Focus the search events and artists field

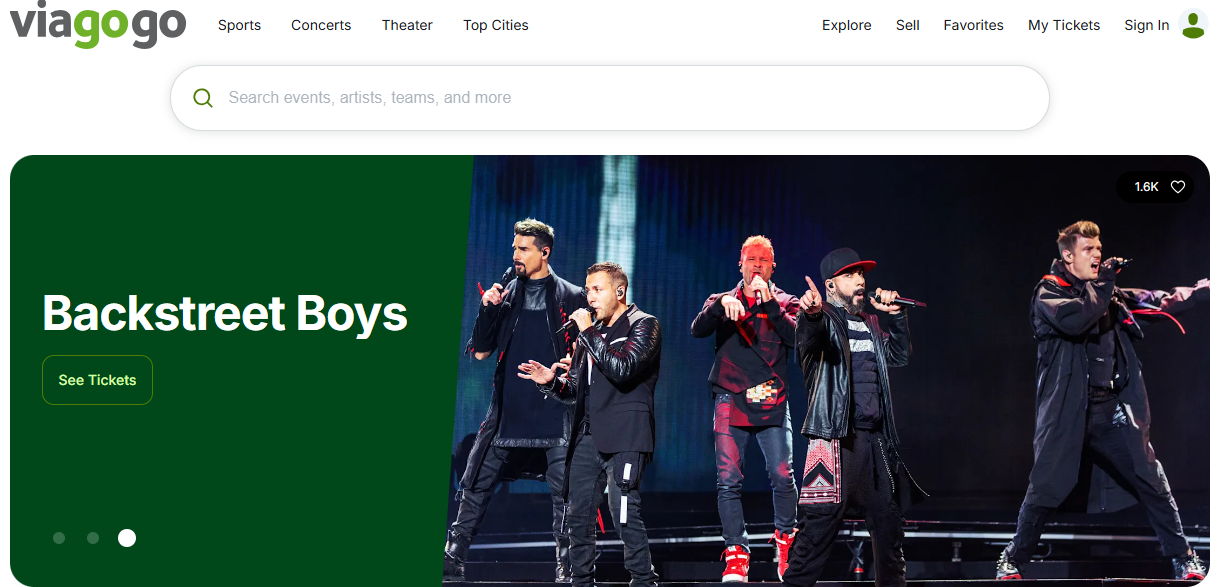pos(610,98)
